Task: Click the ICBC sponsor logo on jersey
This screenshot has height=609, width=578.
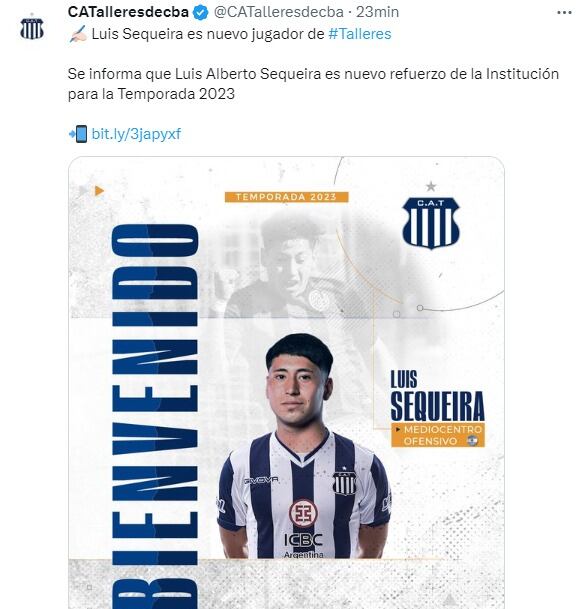Action: [303, 539]
